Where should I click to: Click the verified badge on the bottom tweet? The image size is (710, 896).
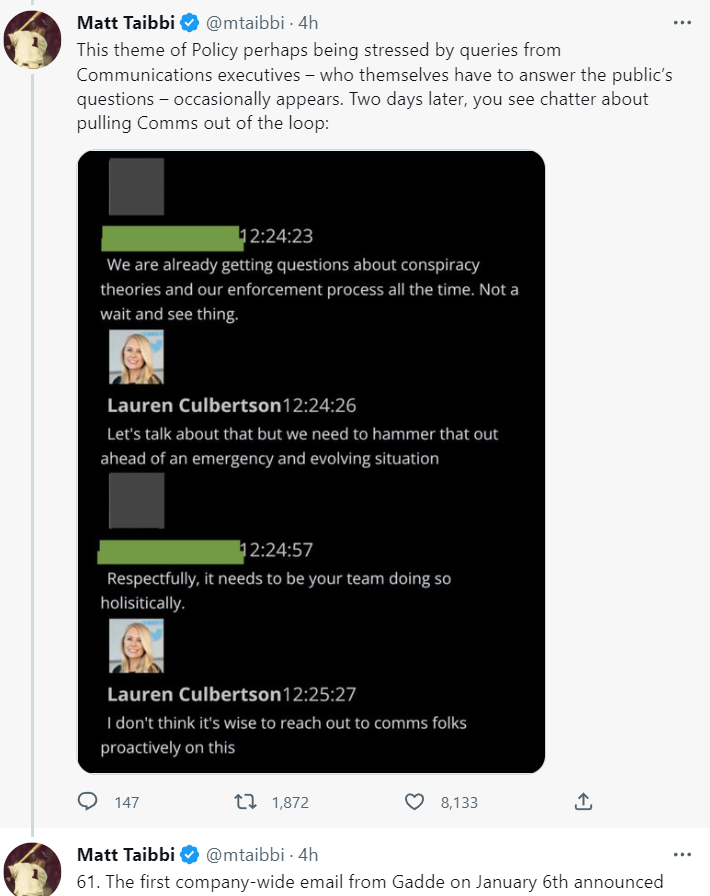188,854
